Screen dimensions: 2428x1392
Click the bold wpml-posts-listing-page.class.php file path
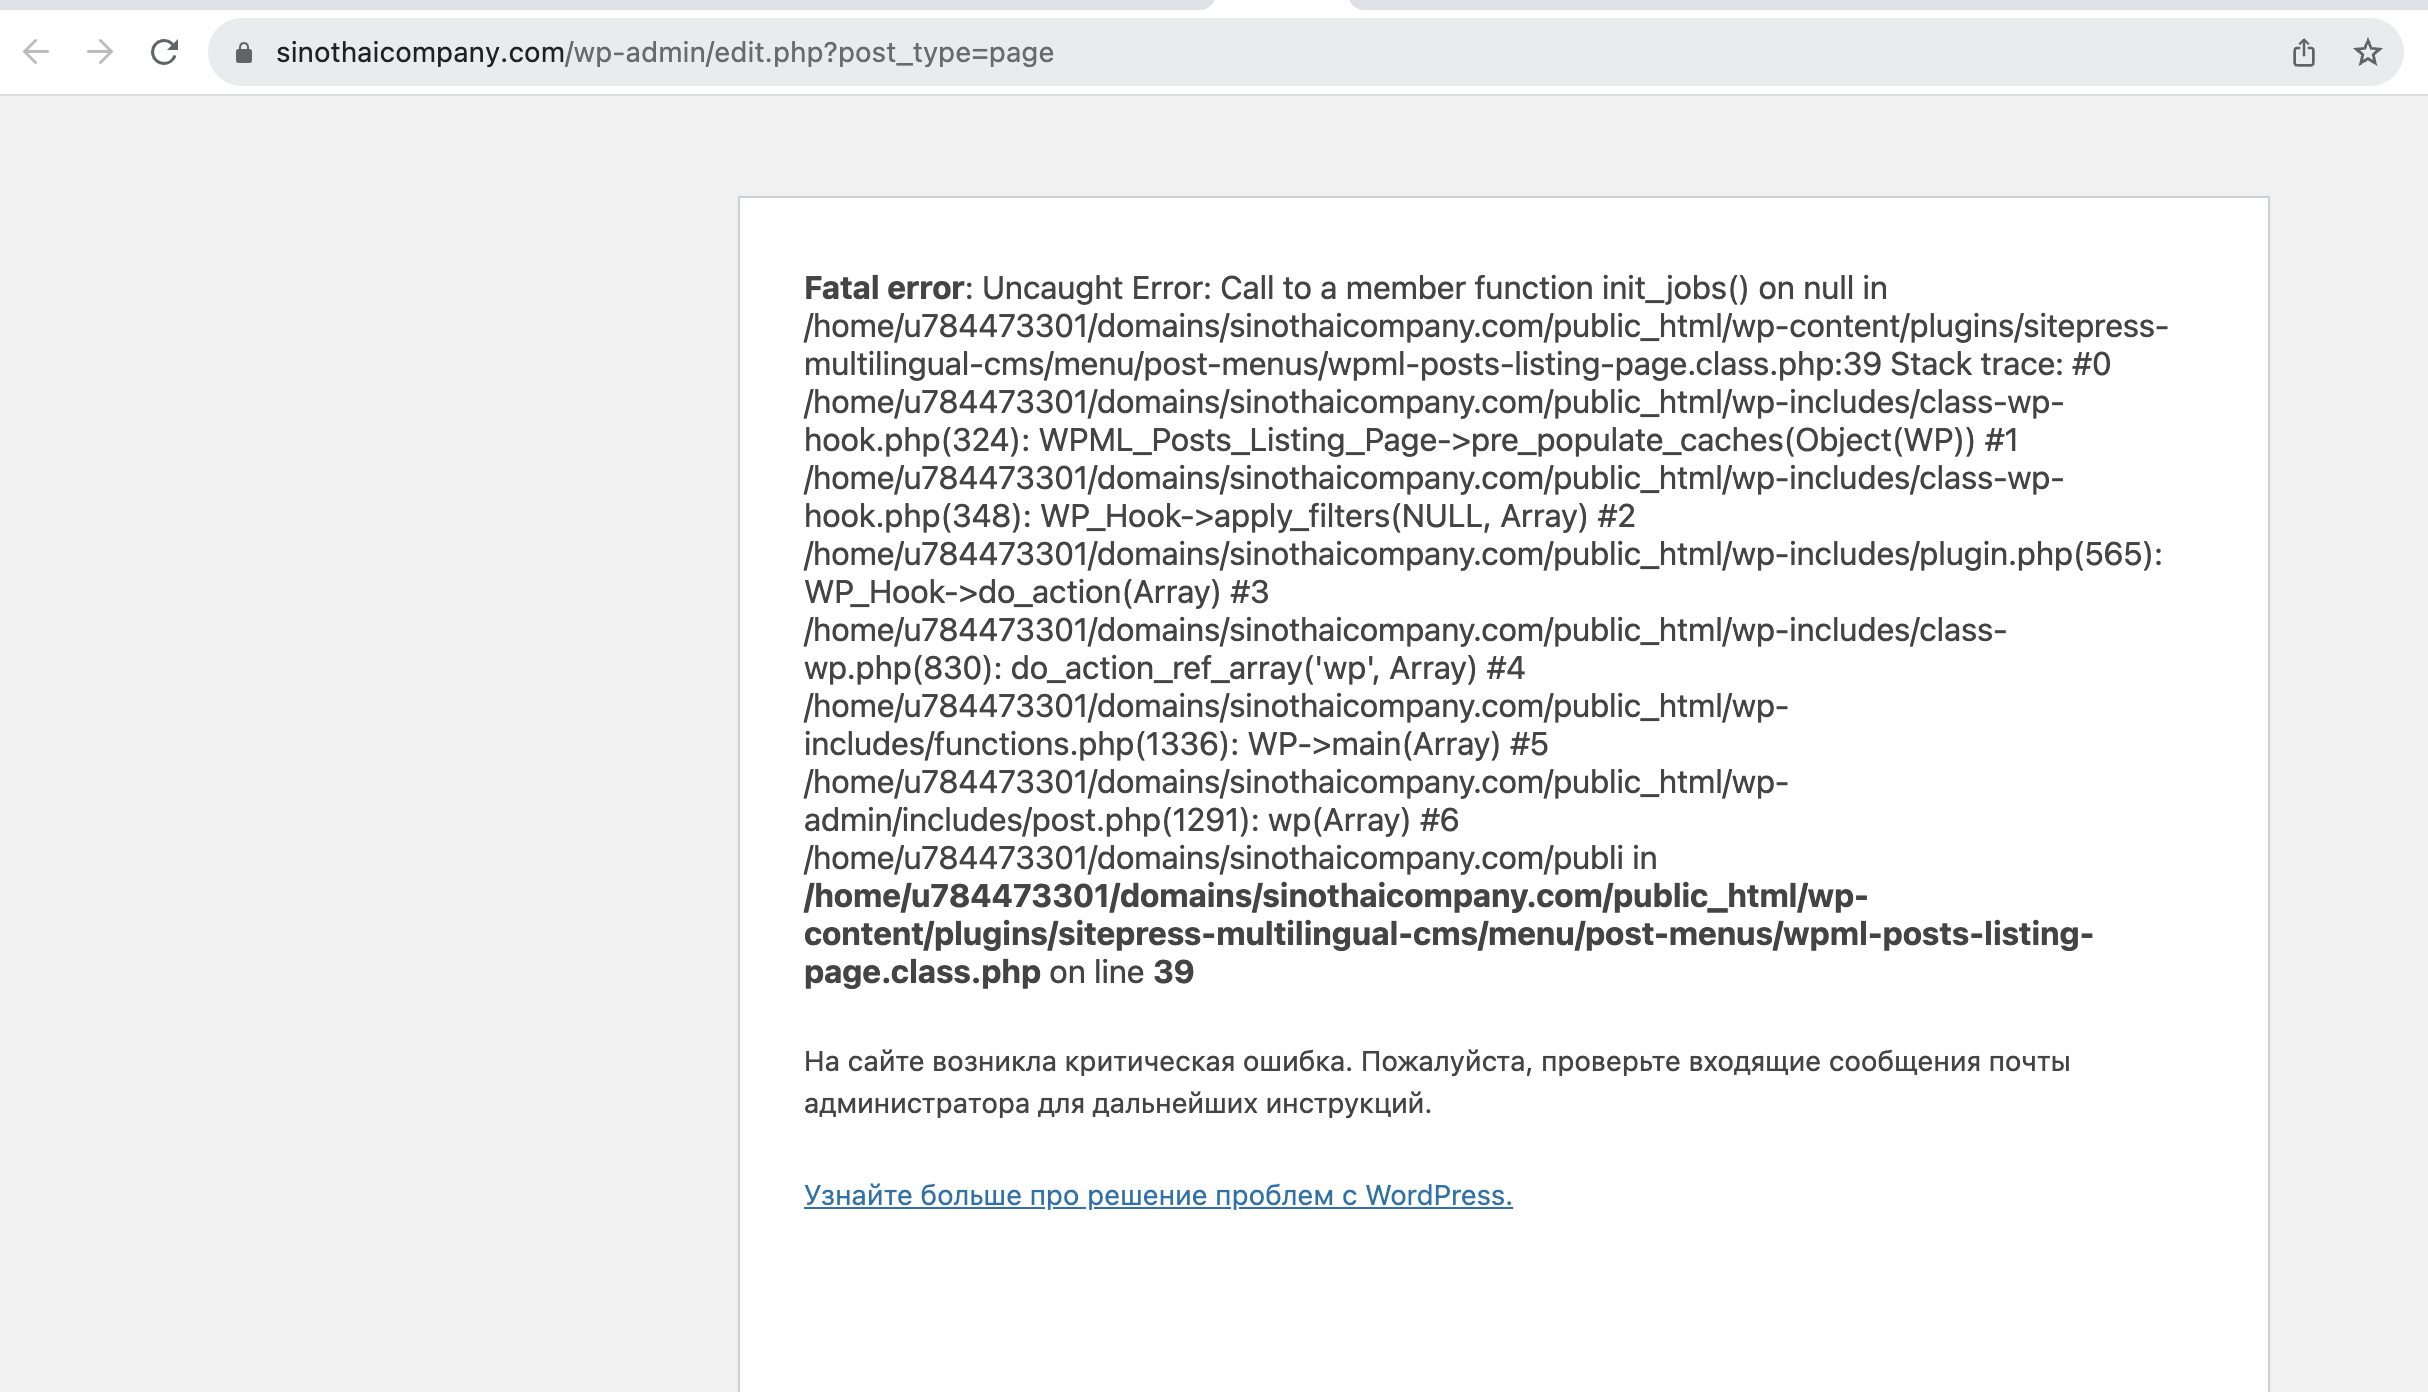(1447, 934)
